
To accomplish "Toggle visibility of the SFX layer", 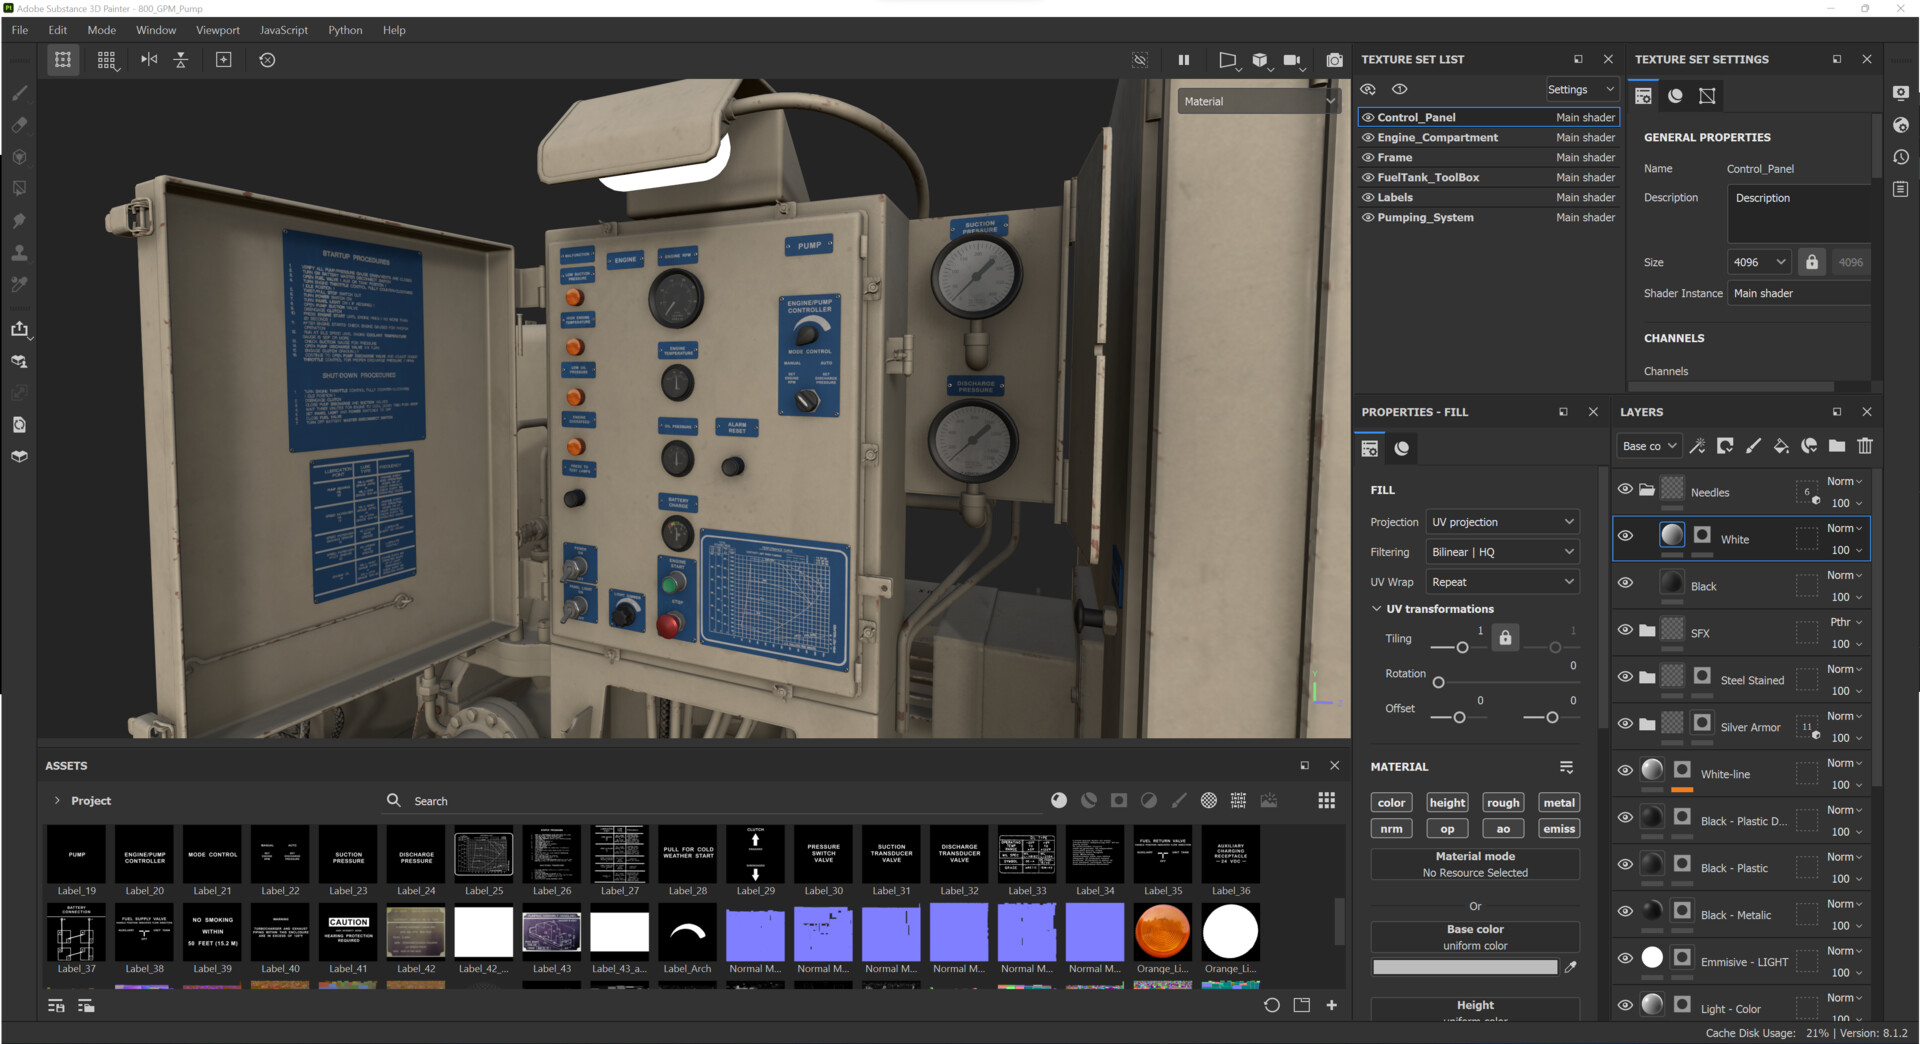I will 1625,630.
